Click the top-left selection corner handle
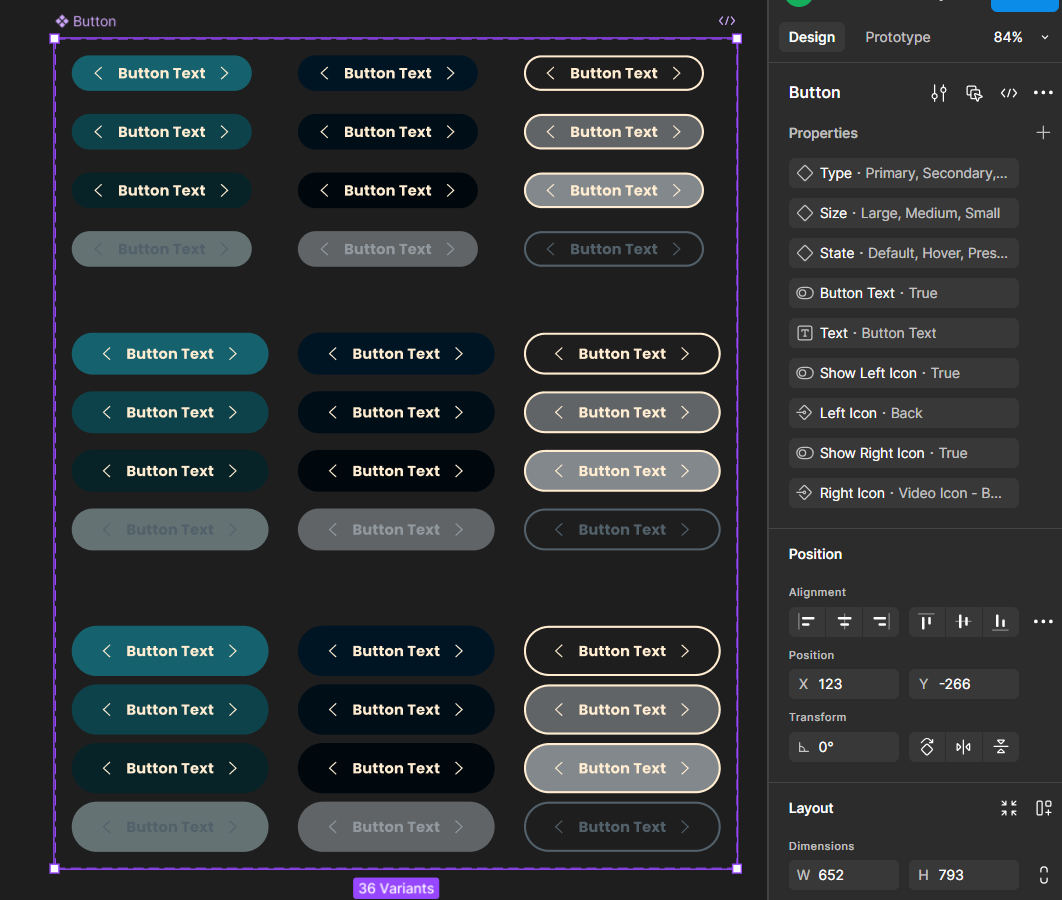1062x900 pixels. (55, 39)
